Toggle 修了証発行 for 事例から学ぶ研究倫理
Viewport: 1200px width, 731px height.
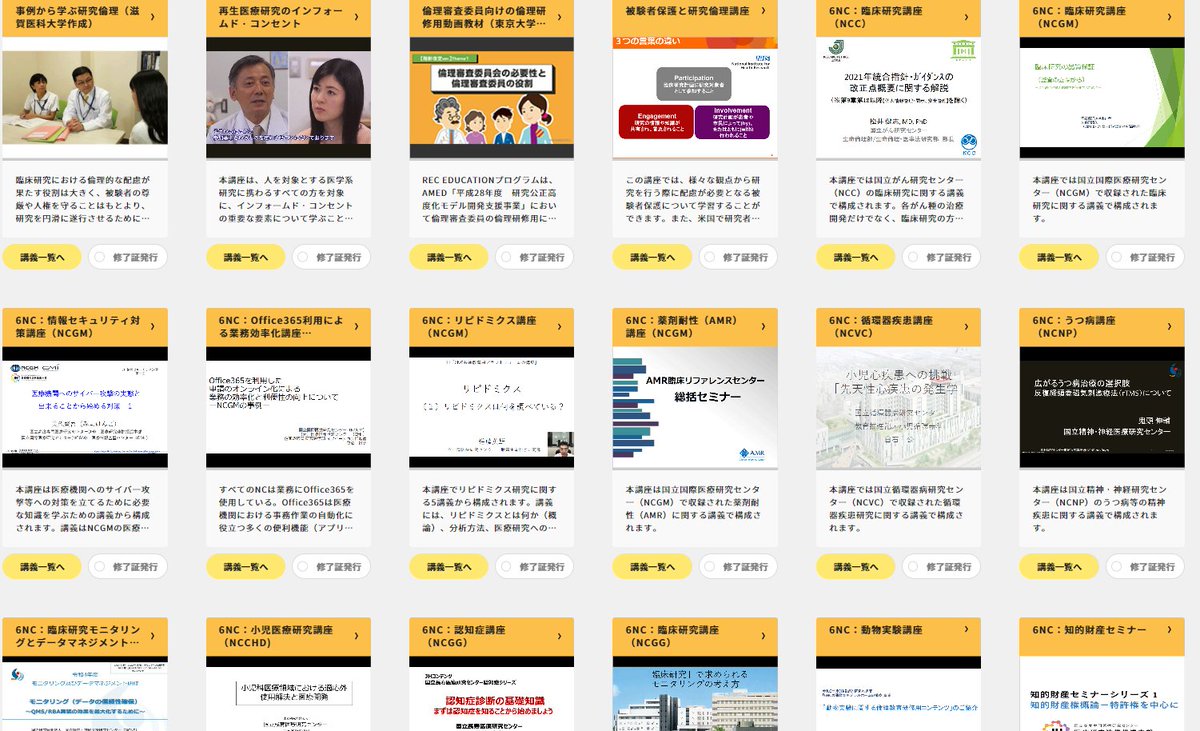click(x=127, y=257)
